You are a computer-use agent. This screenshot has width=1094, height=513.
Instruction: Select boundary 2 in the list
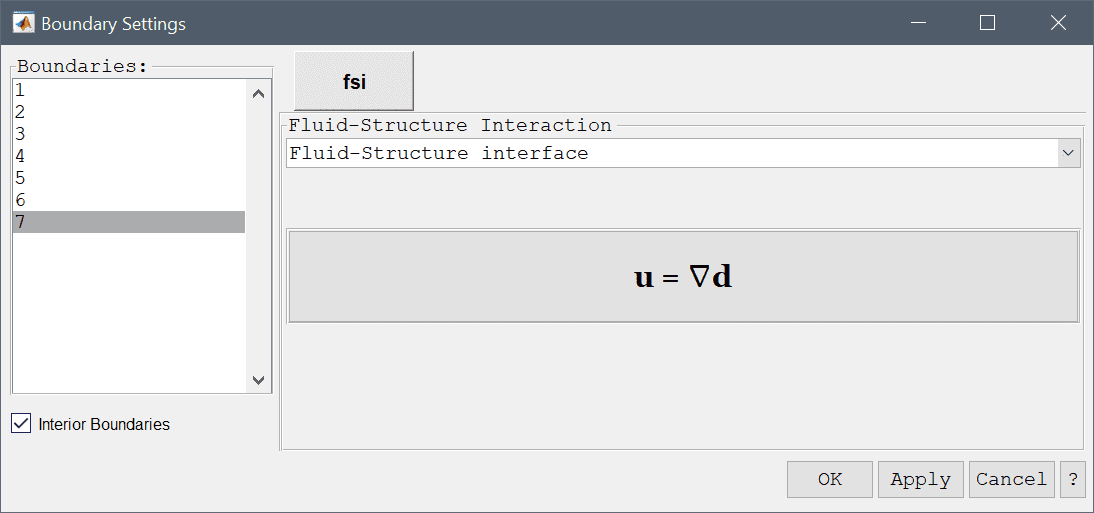coord(129,112)
